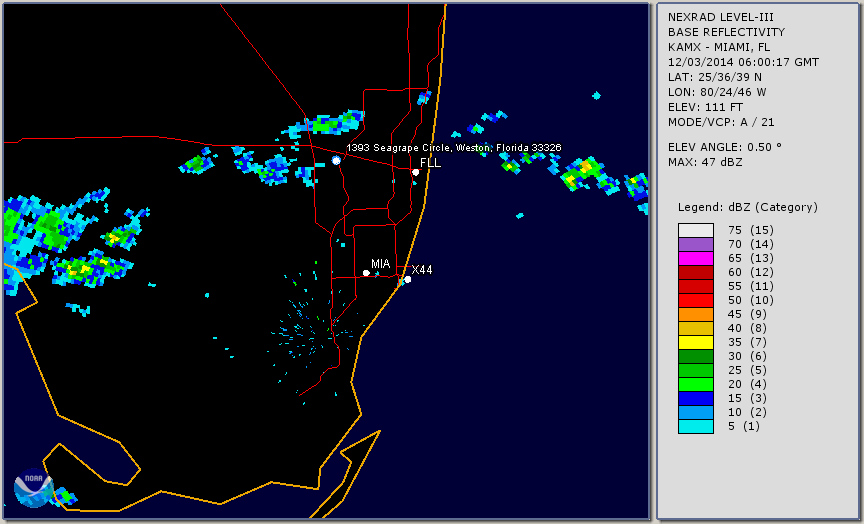
Task: Click the MIA label on the map
Action: click(381, 264)
